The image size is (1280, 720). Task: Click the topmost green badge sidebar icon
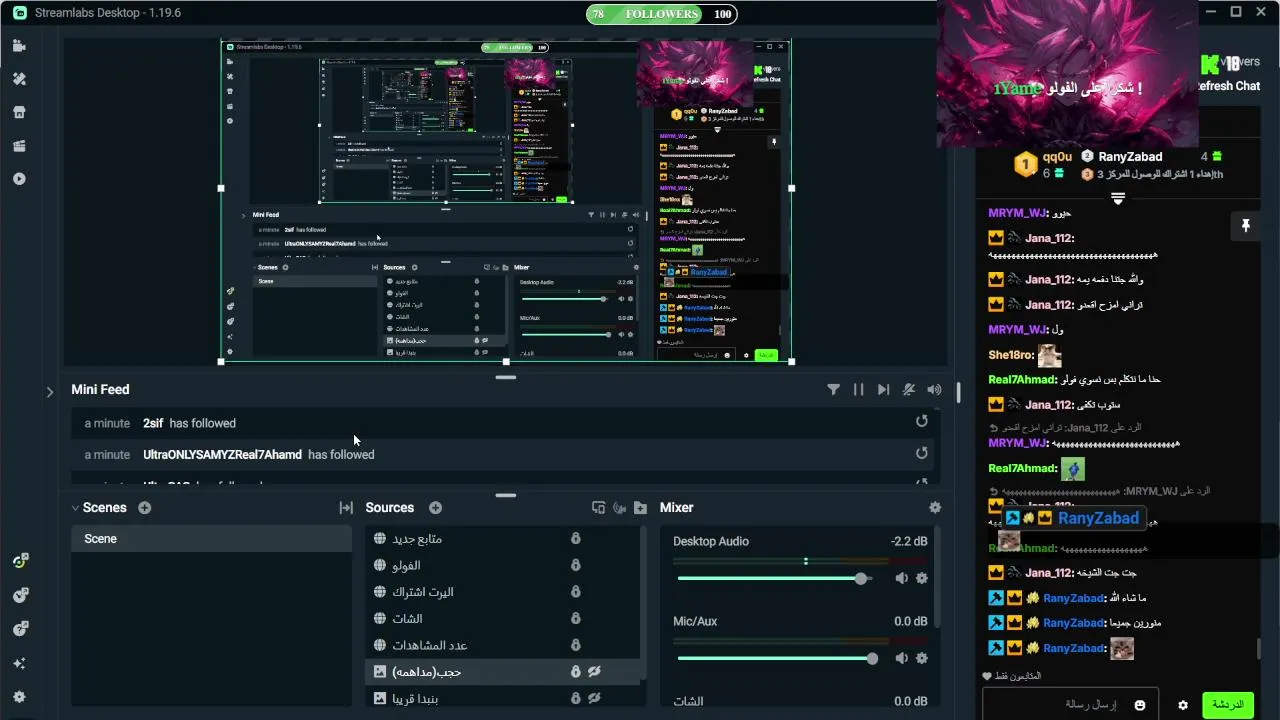(x=19, y=561)
